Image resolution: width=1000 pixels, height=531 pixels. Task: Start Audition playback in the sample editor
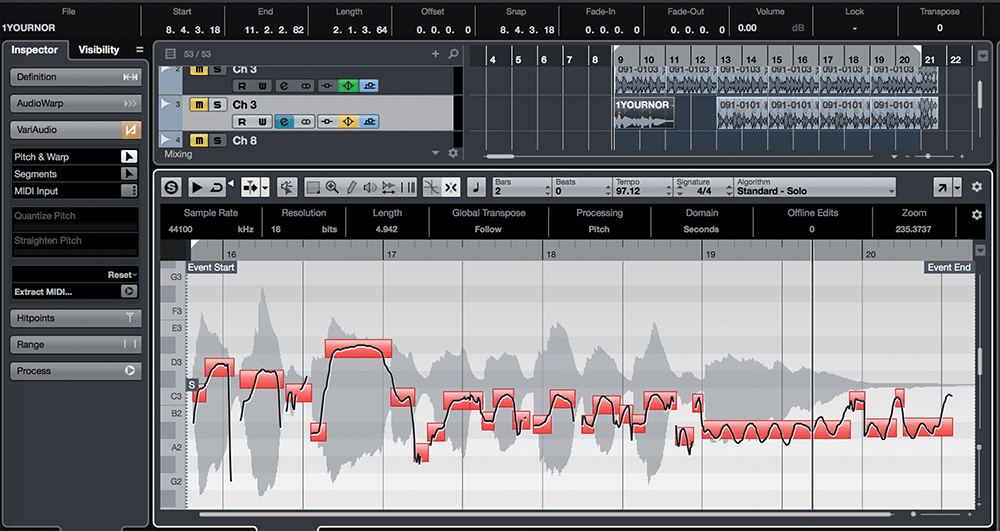197,187
